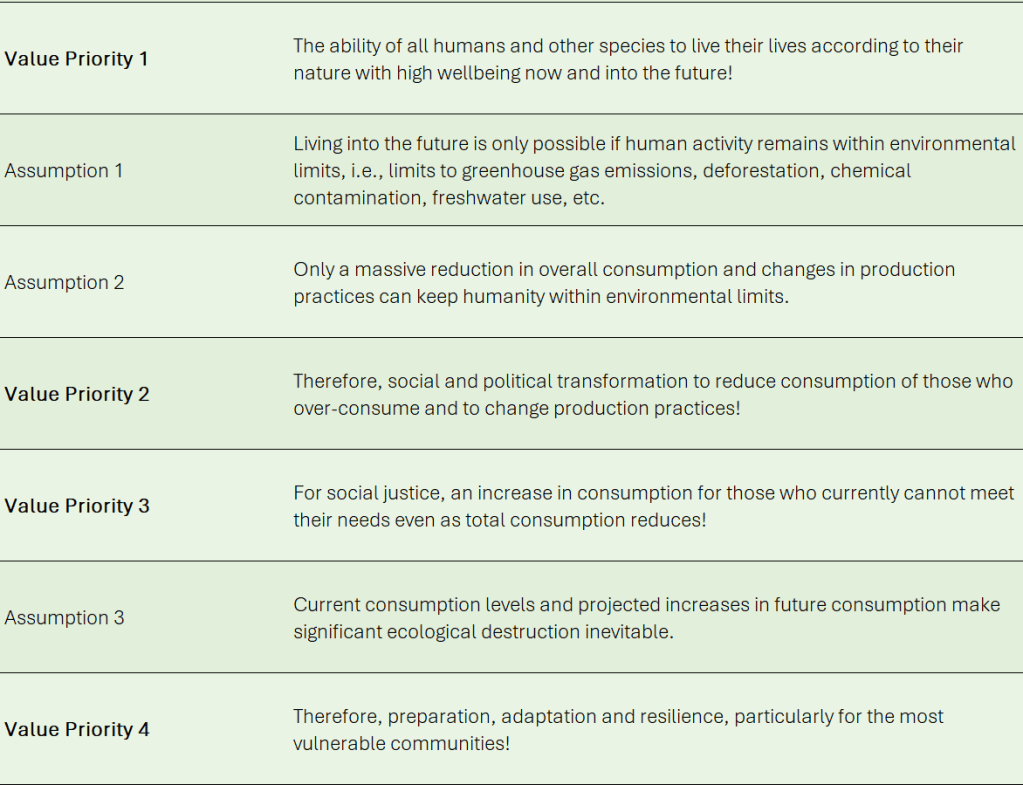Click the words "vulnerable communities!"
1023x785 pixels.
[x=401, y=744]
